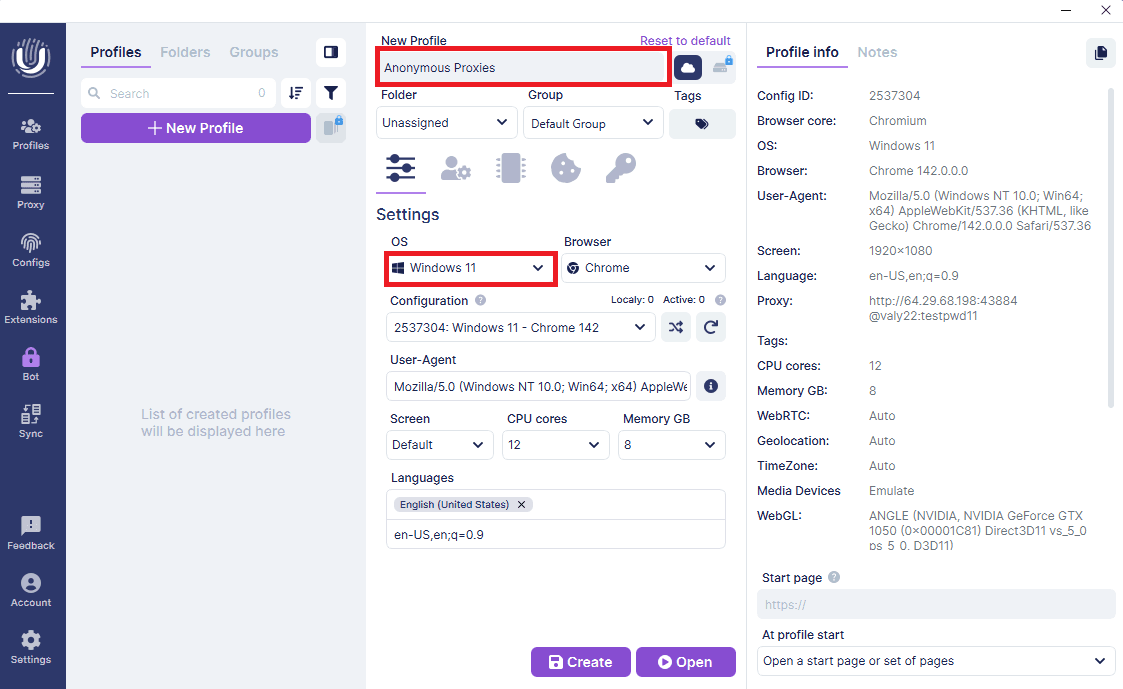The height and width of the screenshot is (689, 1123).
Task: Open the CPU cores dropdown
Action: pyautogui.click(x=555, y=444)
